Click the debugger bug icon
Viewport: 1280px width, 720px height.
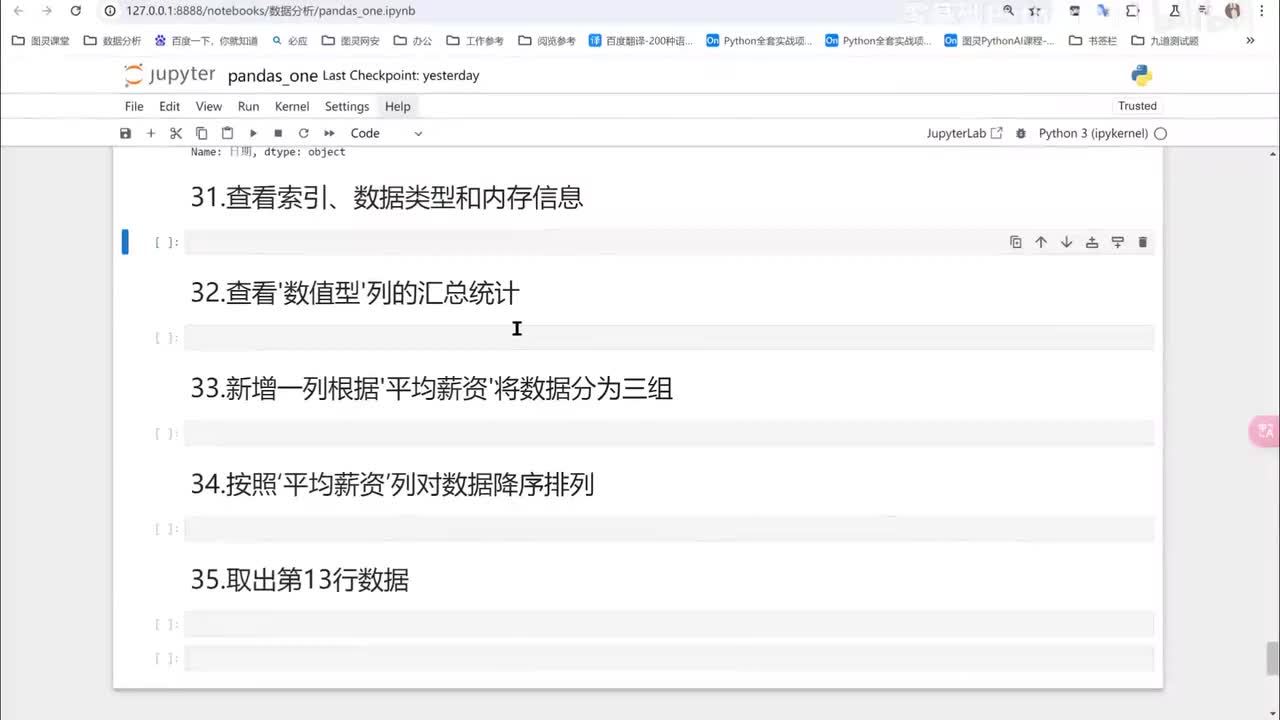[x=1021, y=133]
